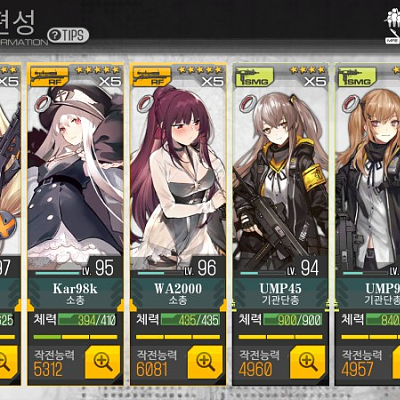
Task: Click Kar98k's magnifier detail icon
Action: coord(103,362)
